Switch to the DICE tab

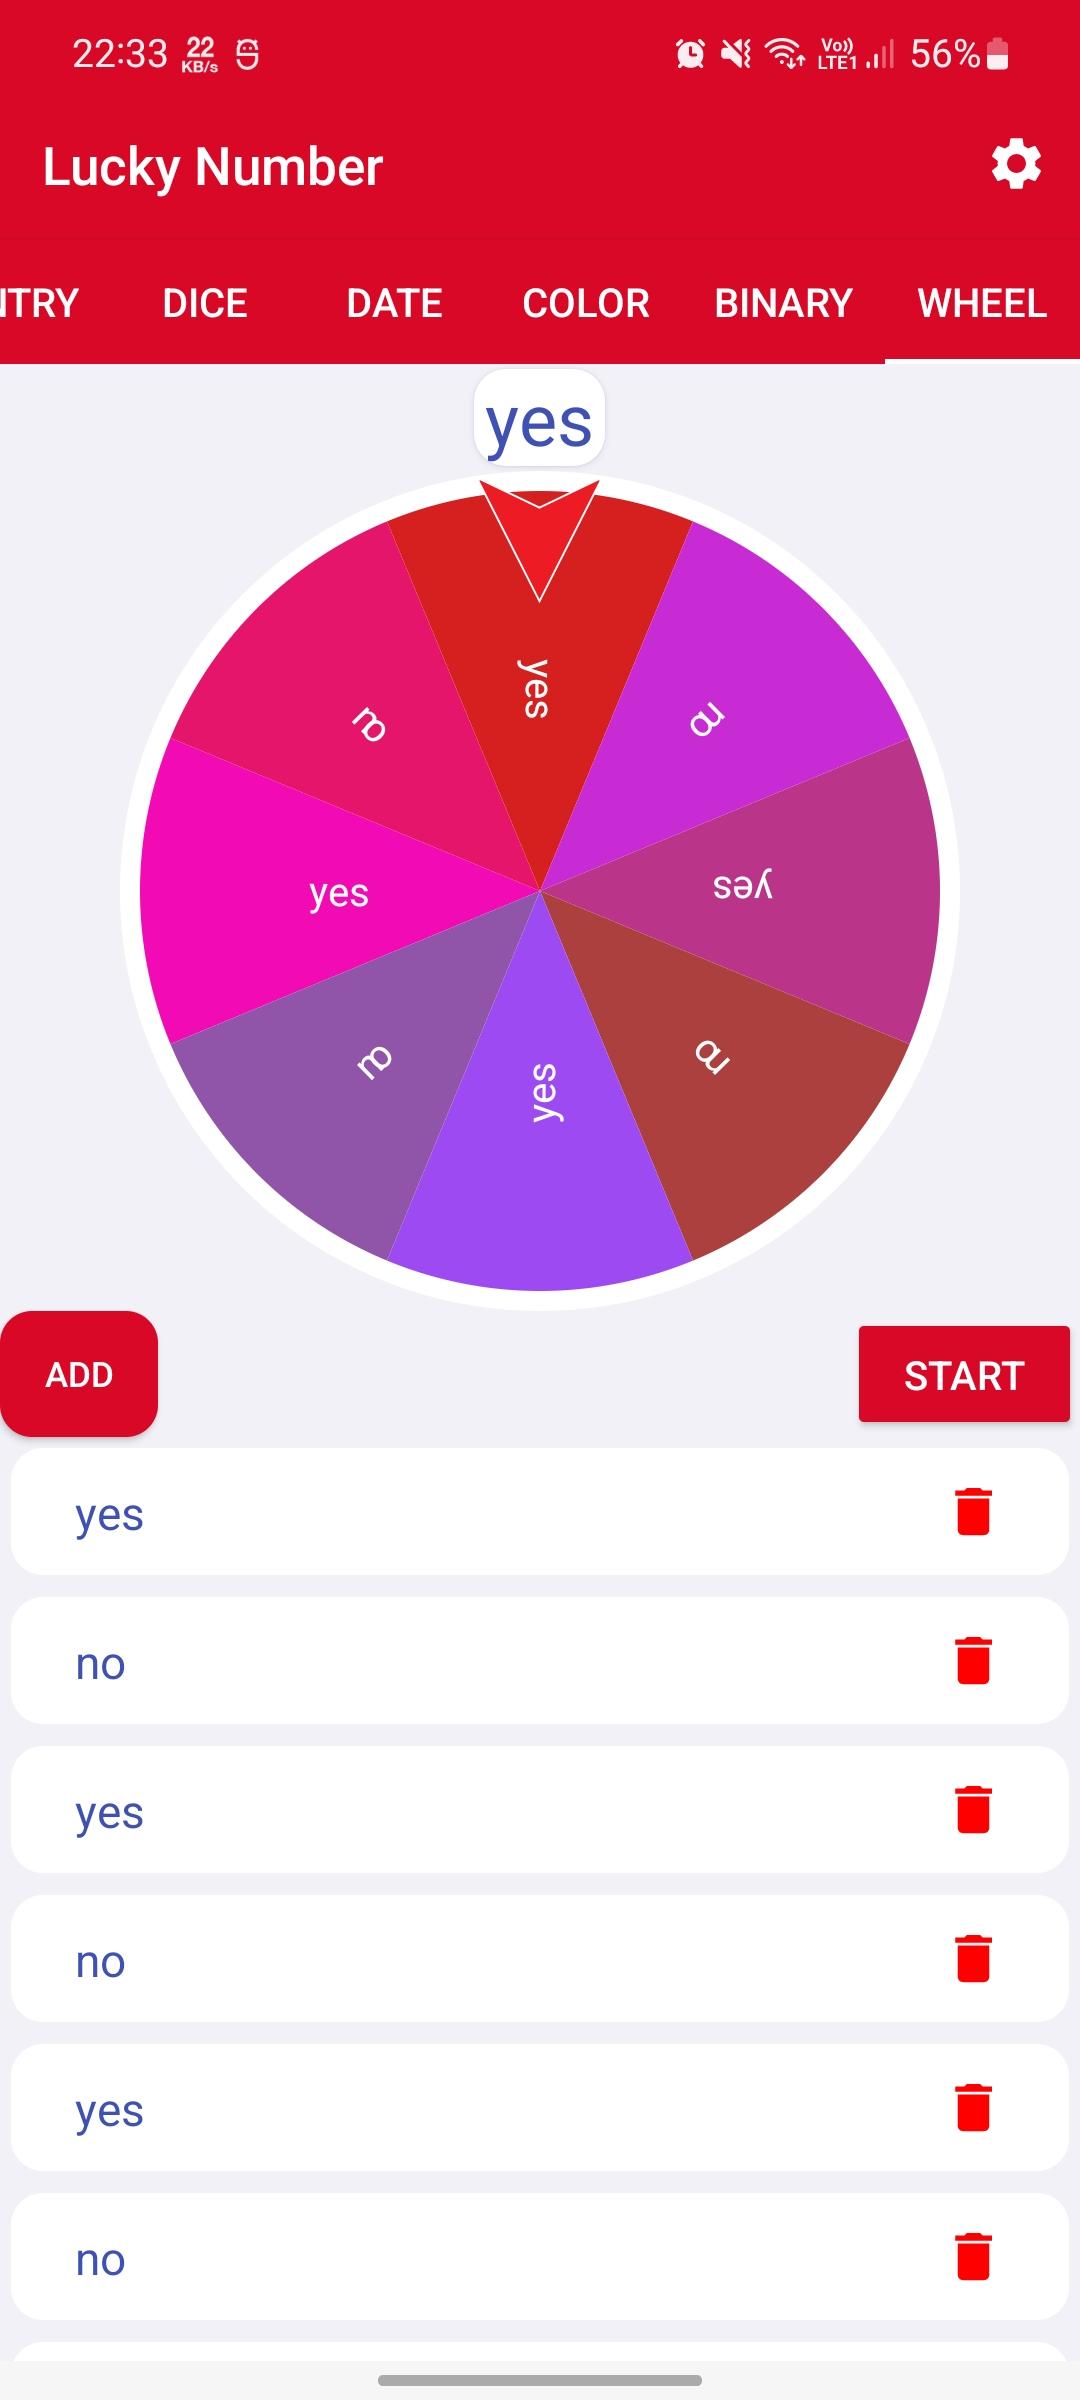[x=205, y=303]
